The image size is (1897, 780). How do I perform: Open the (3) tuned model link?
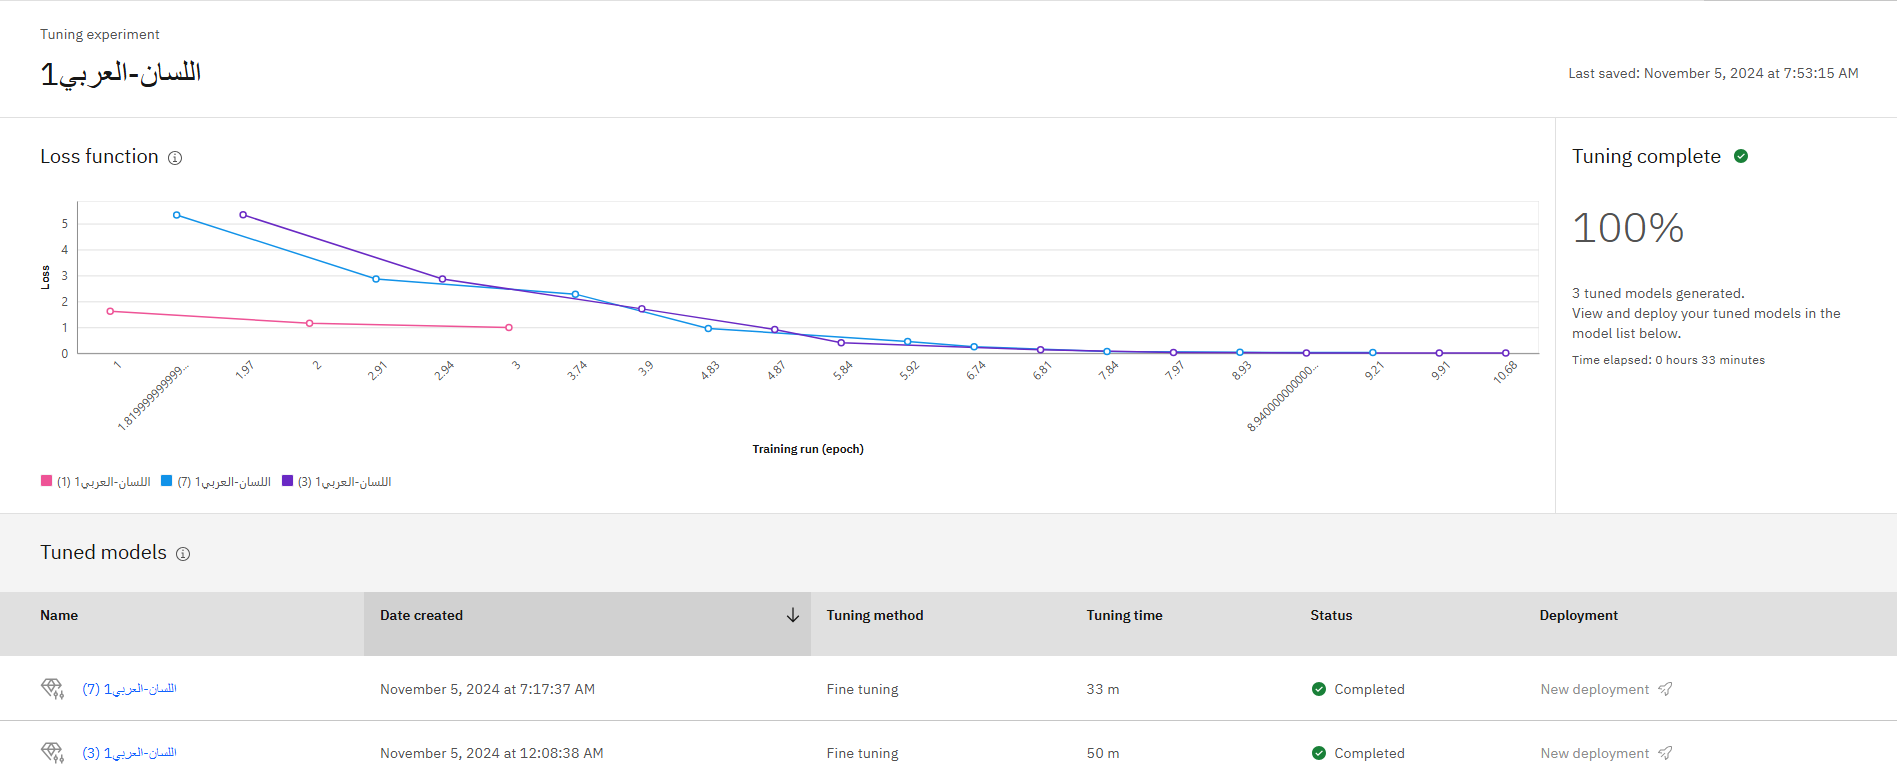coord(129,753)
